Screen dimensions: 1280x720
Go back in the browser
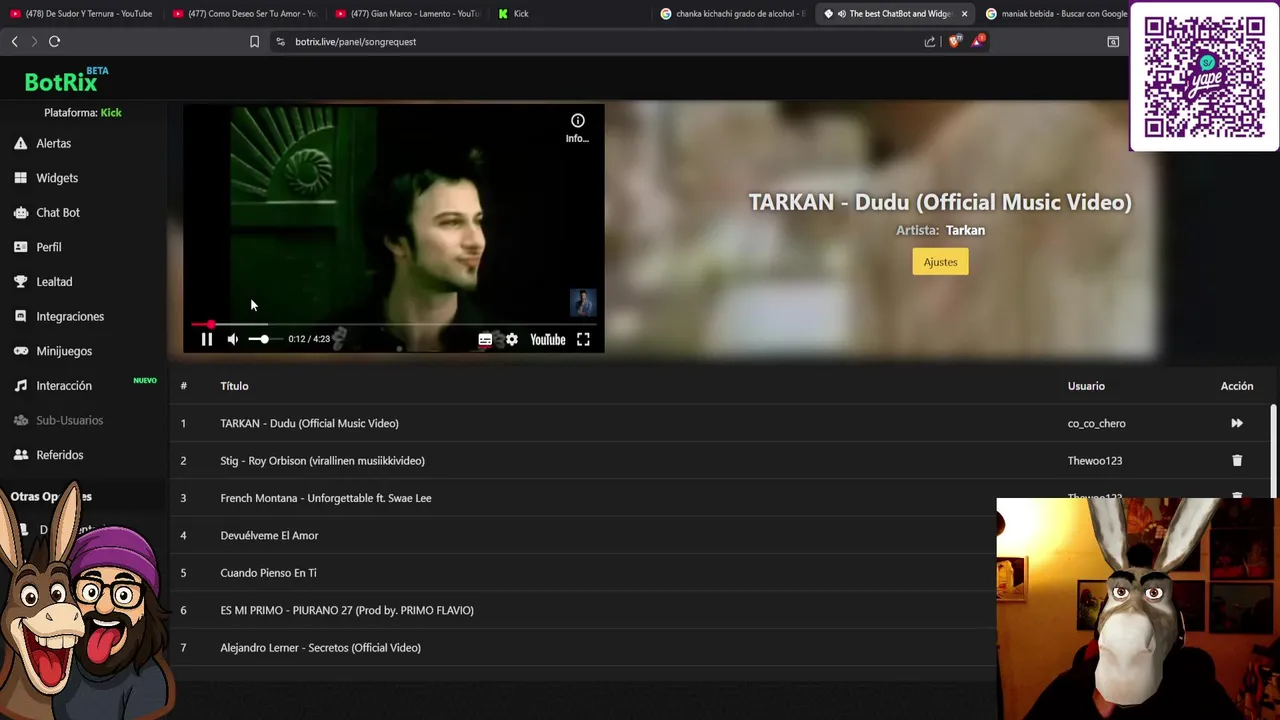[14, 42]
